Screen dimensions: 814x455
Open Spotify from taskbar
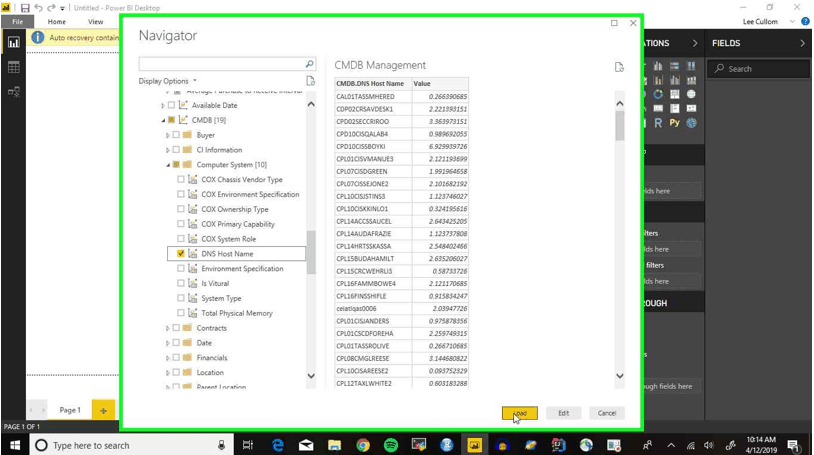(x=391, y=445)
